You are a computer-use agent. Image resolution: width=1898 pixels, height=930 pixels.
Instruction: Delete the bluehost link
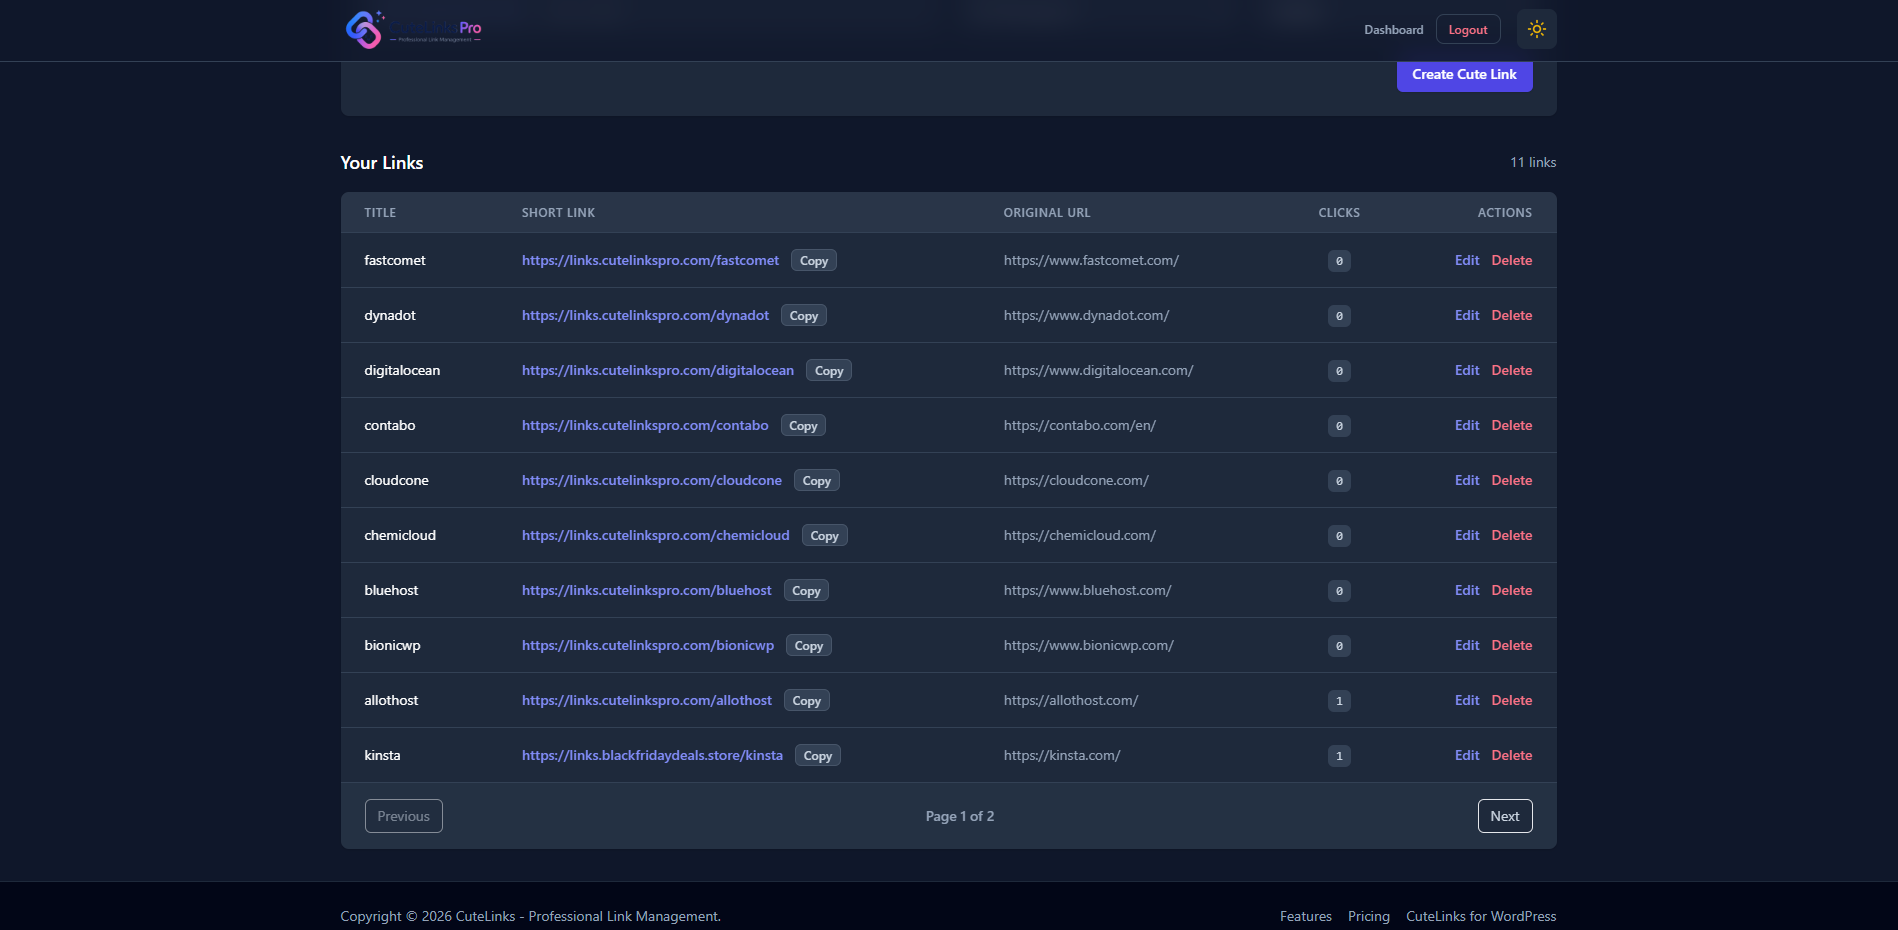pyautogui.click(x=1512, y=590)
